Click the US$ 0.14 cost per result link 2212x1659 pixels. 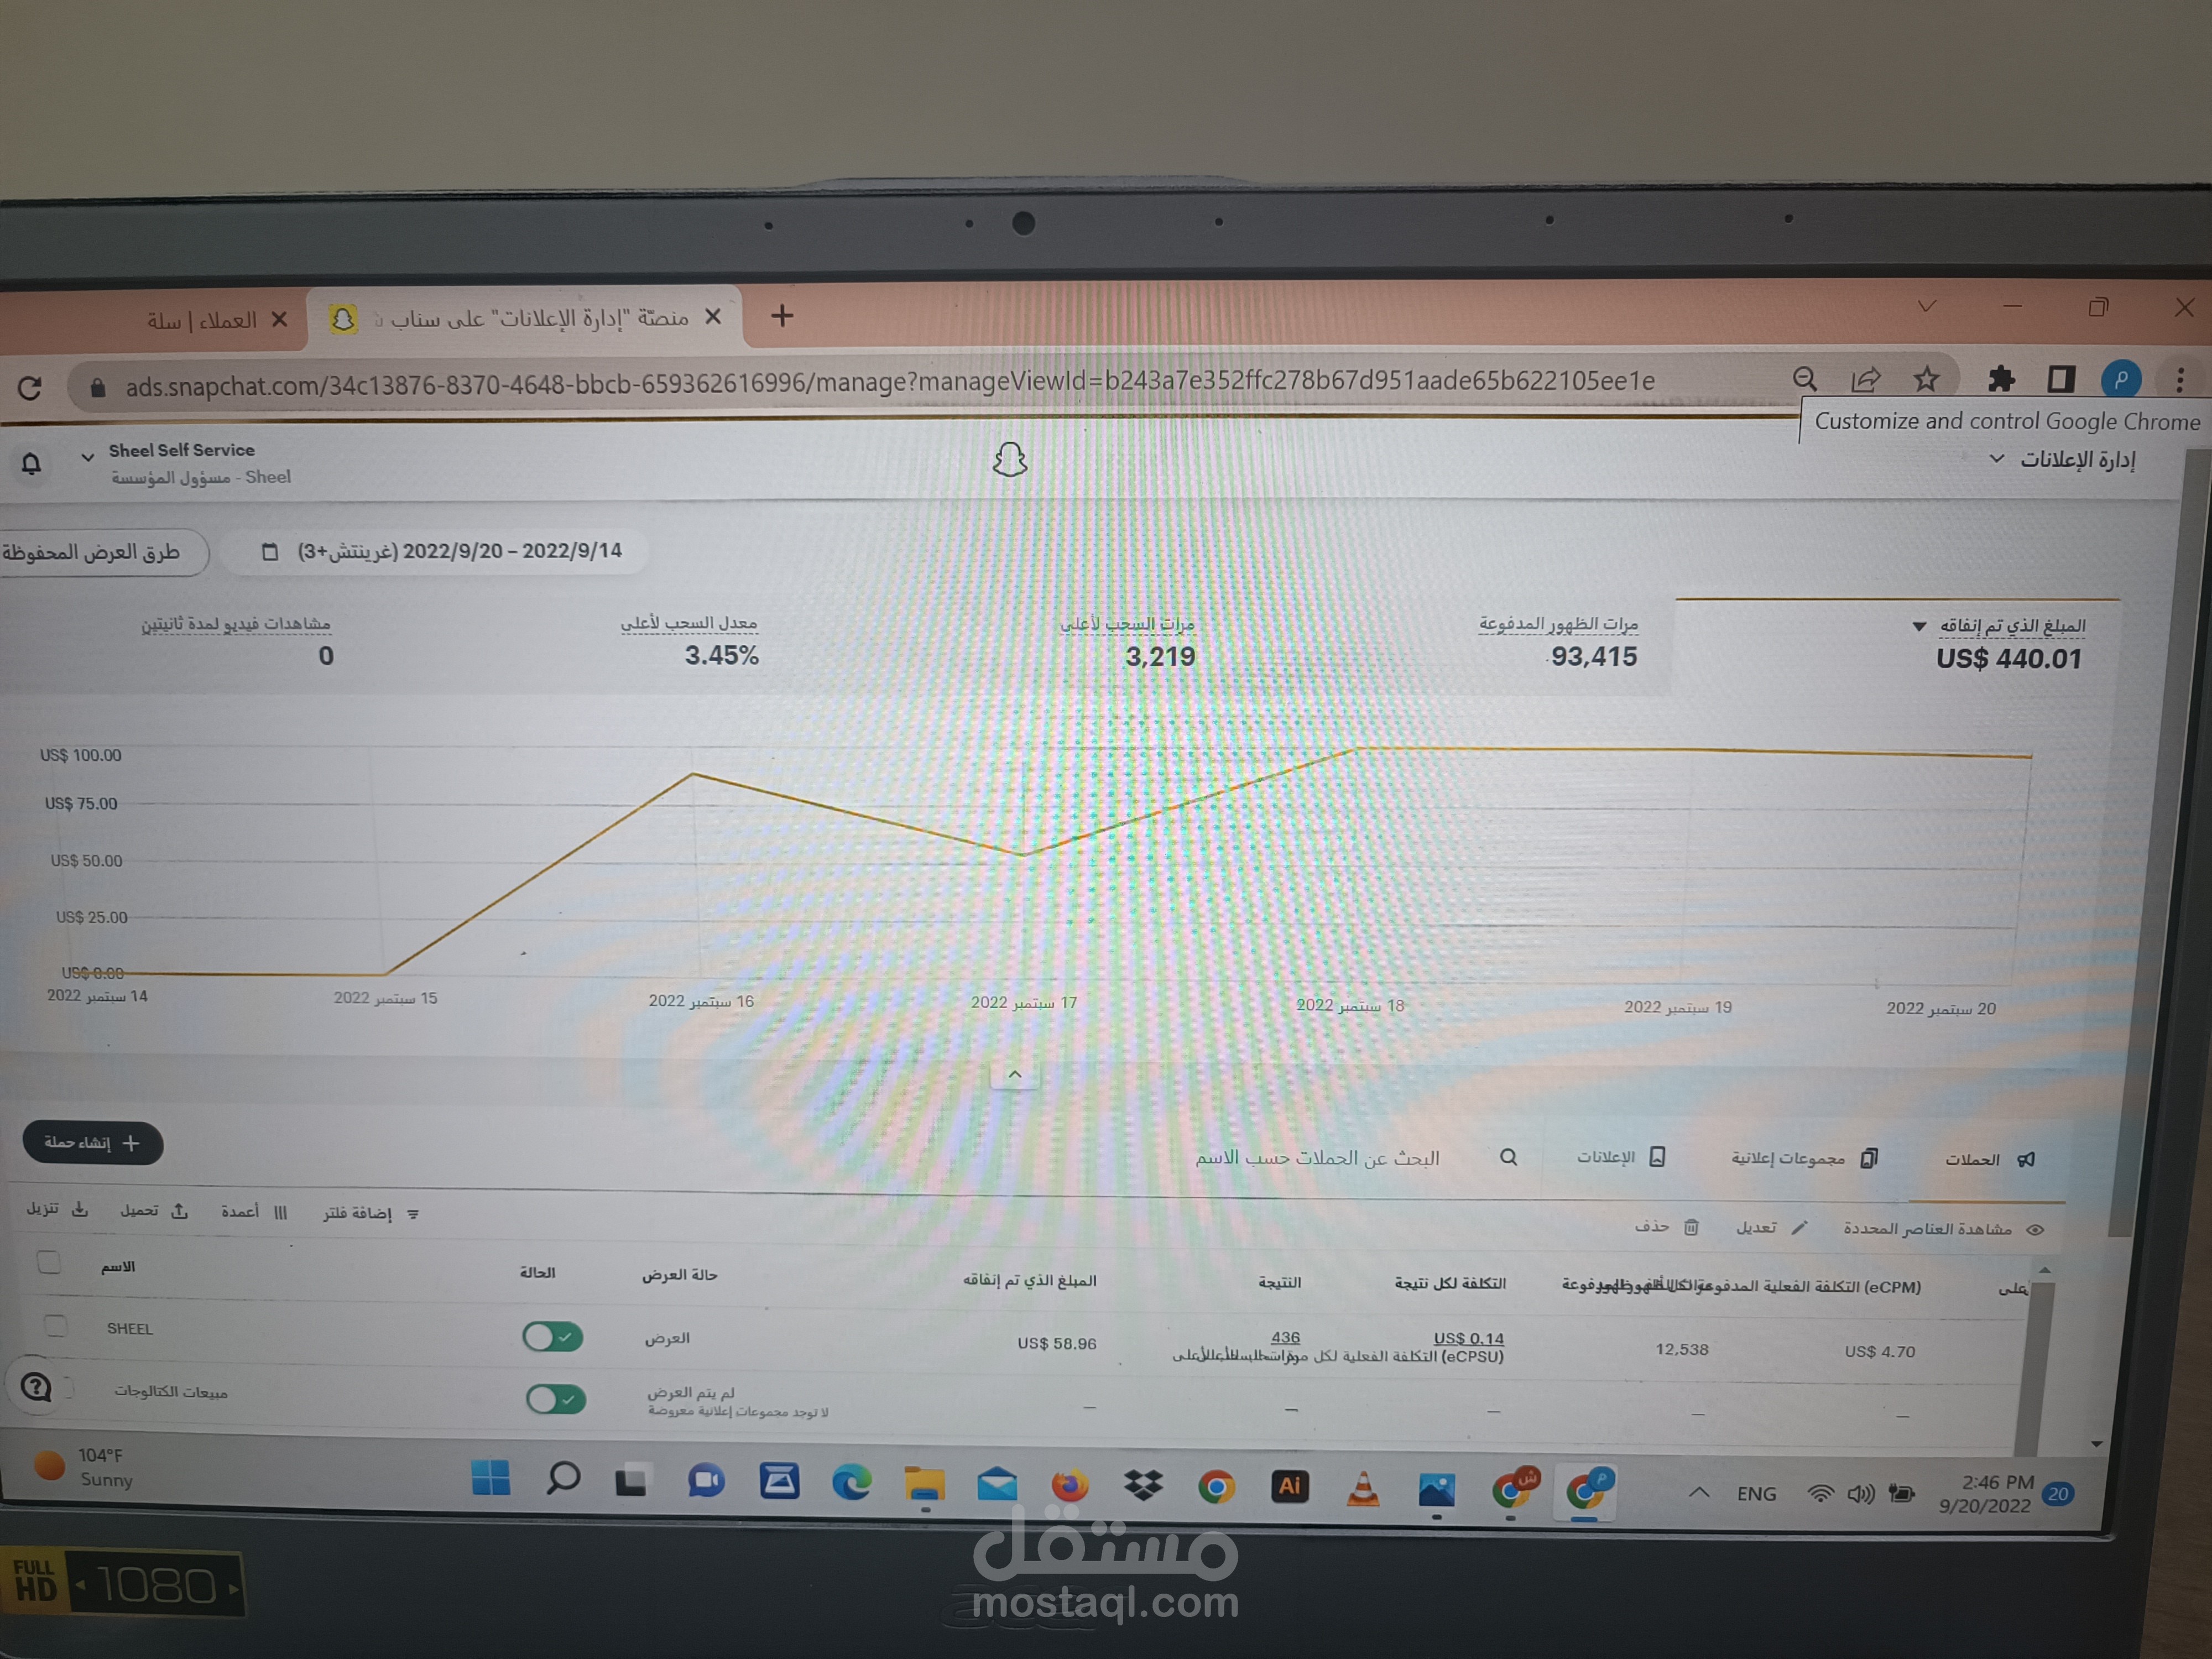(1468, 1338)
